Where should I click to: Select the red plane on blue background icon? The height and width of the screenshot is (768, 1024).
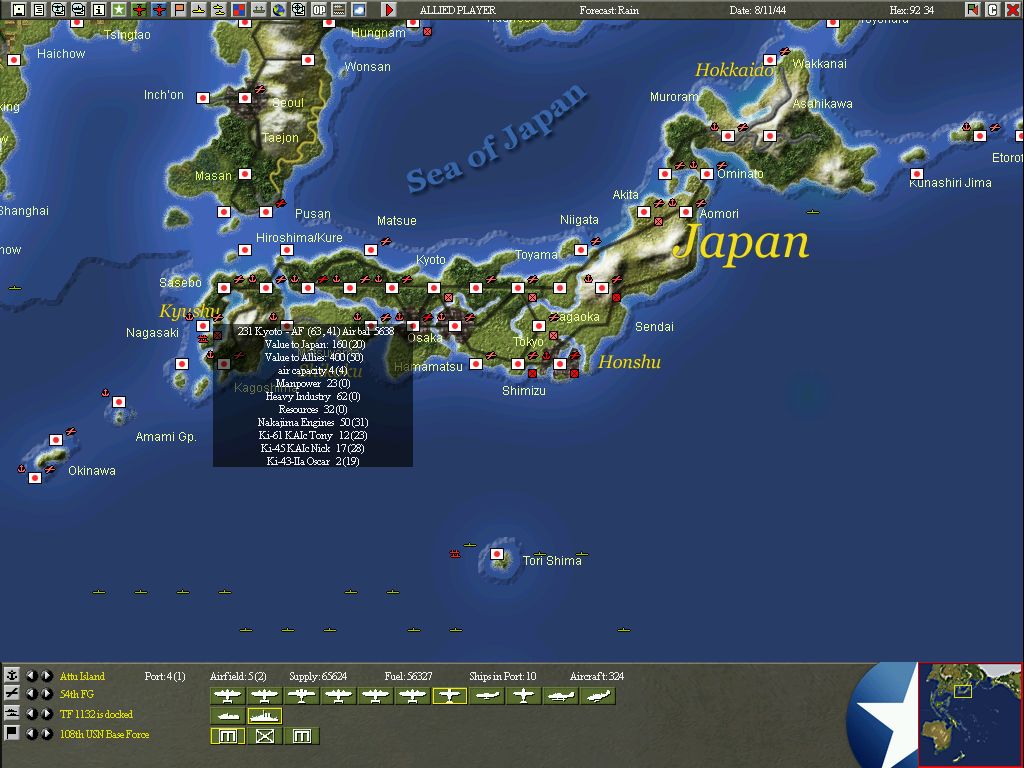[159, 10]
